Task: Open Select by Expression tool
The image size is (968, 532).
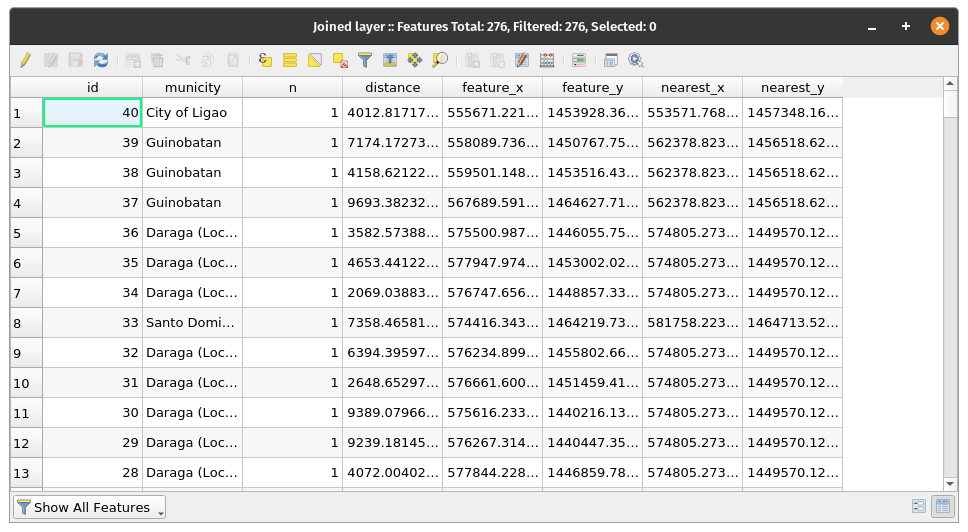Action: point(265,60)
